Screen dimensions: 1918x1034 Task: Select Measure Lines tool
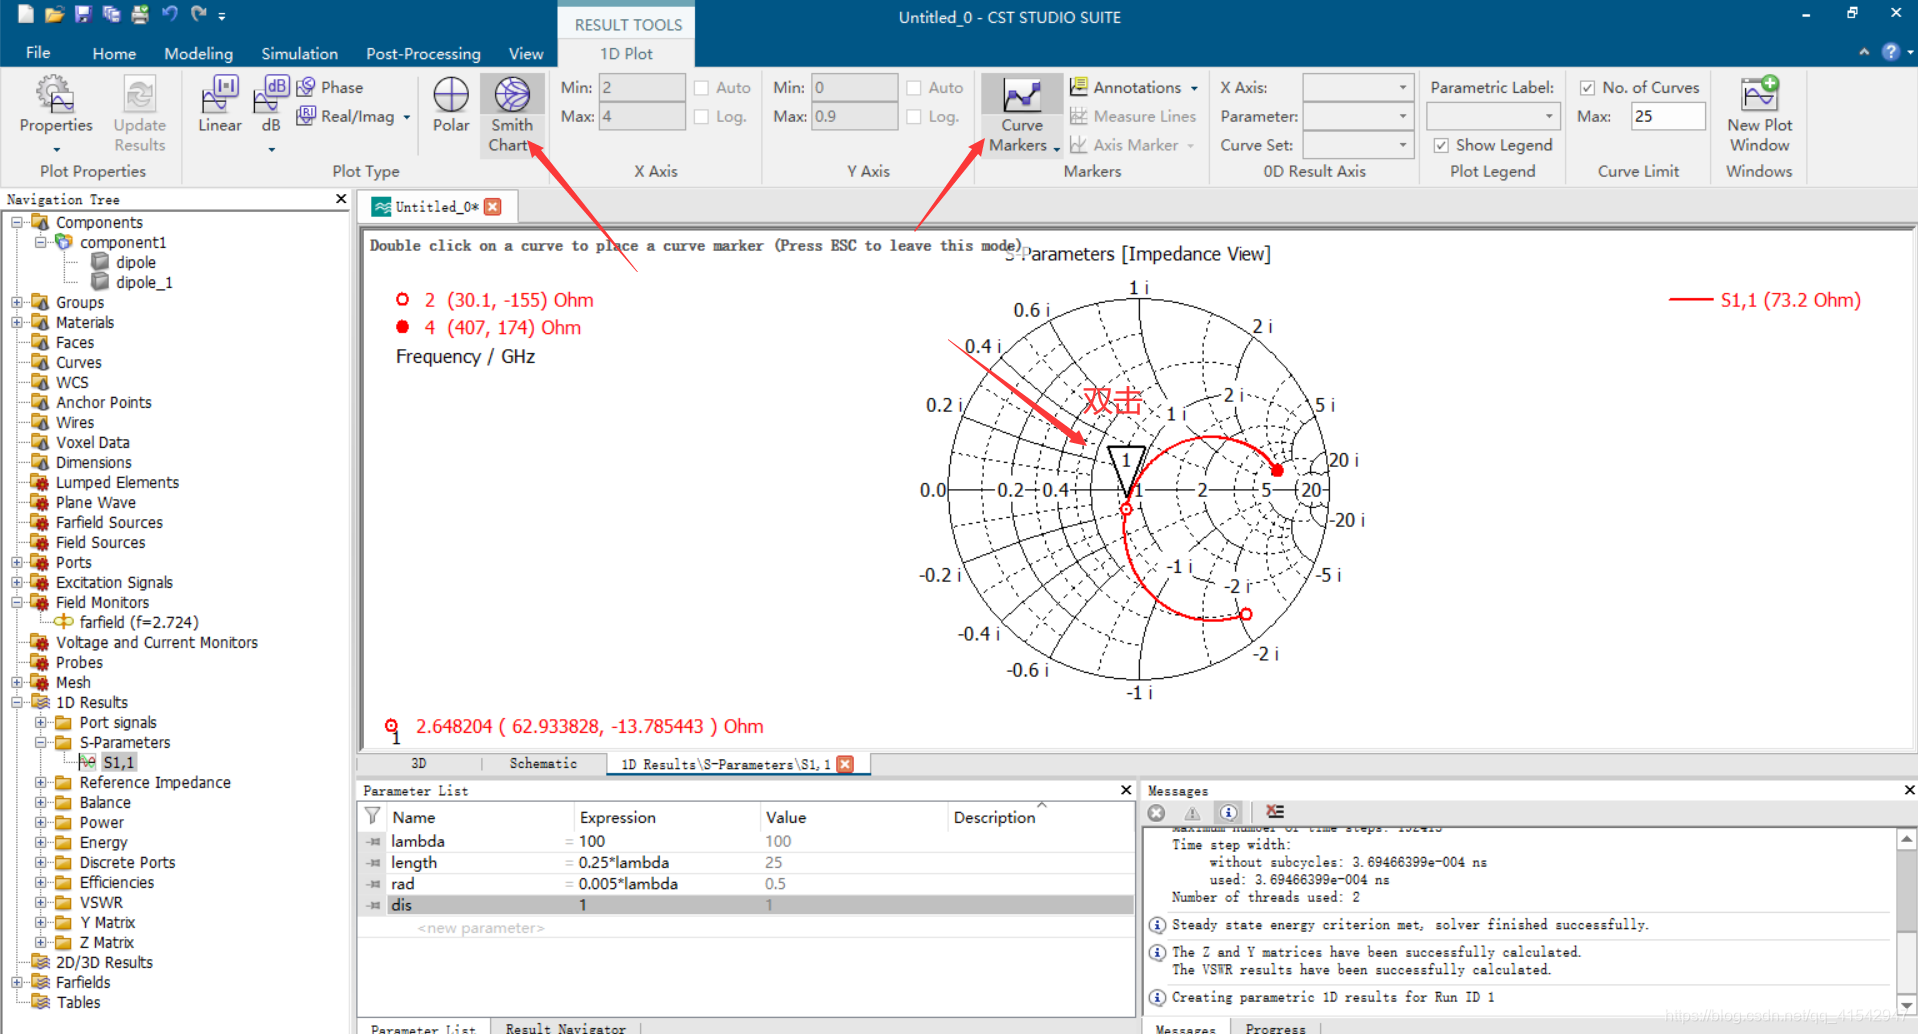1133,116
